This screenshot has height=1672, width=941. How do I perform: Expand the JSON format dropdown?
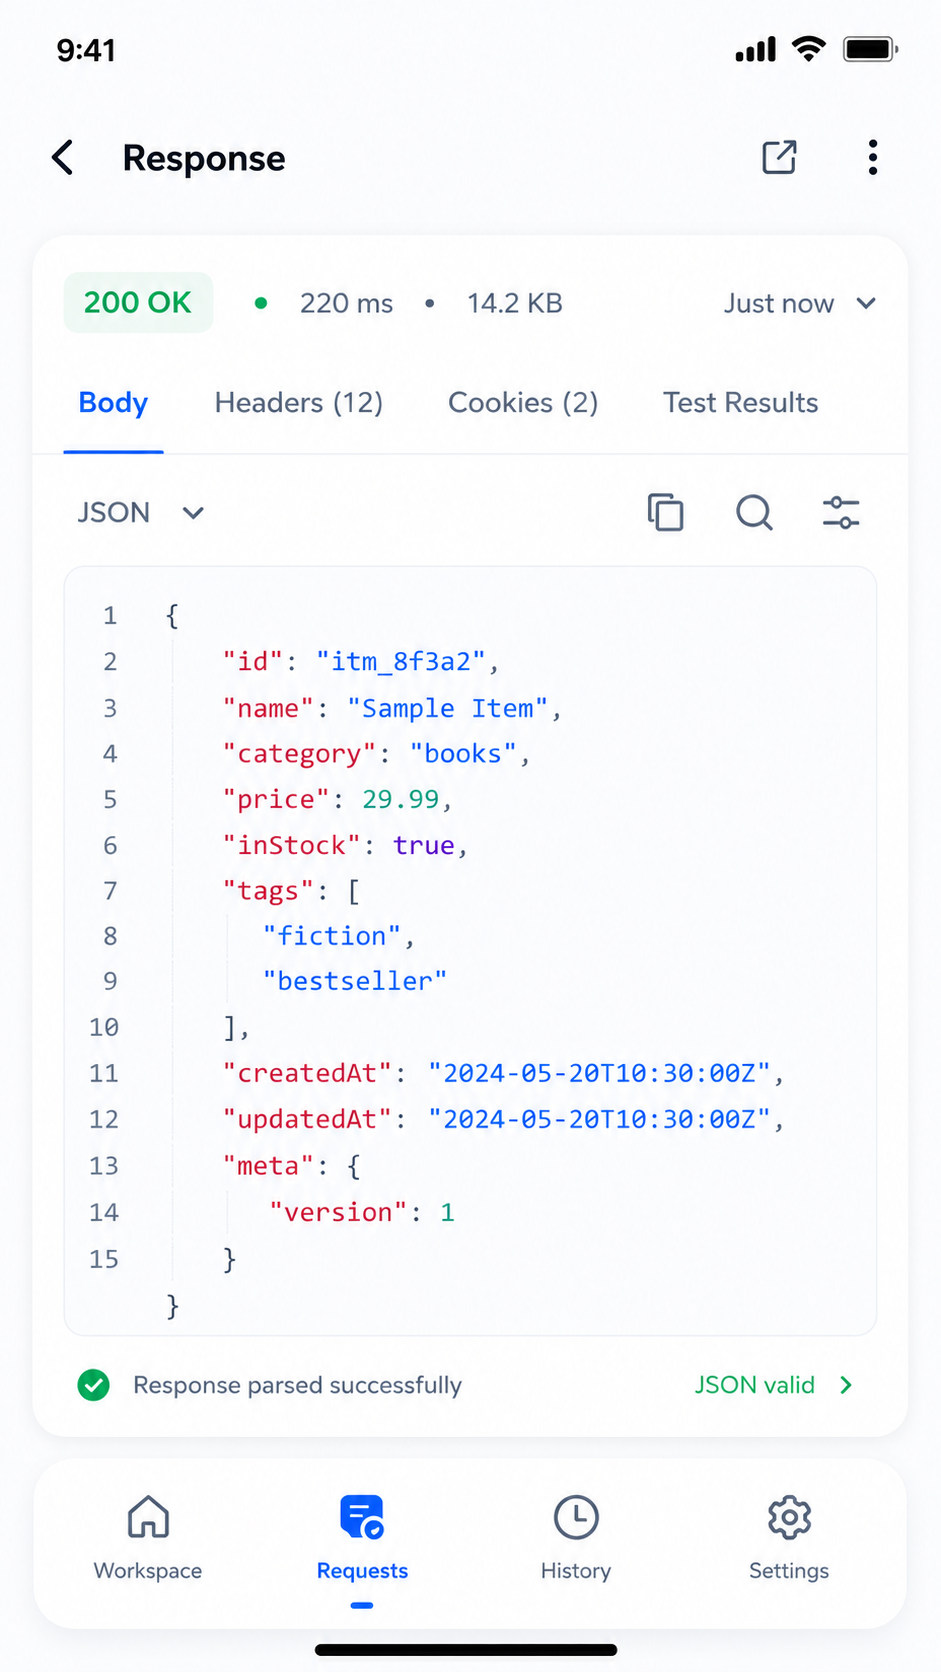click(141, 513)
